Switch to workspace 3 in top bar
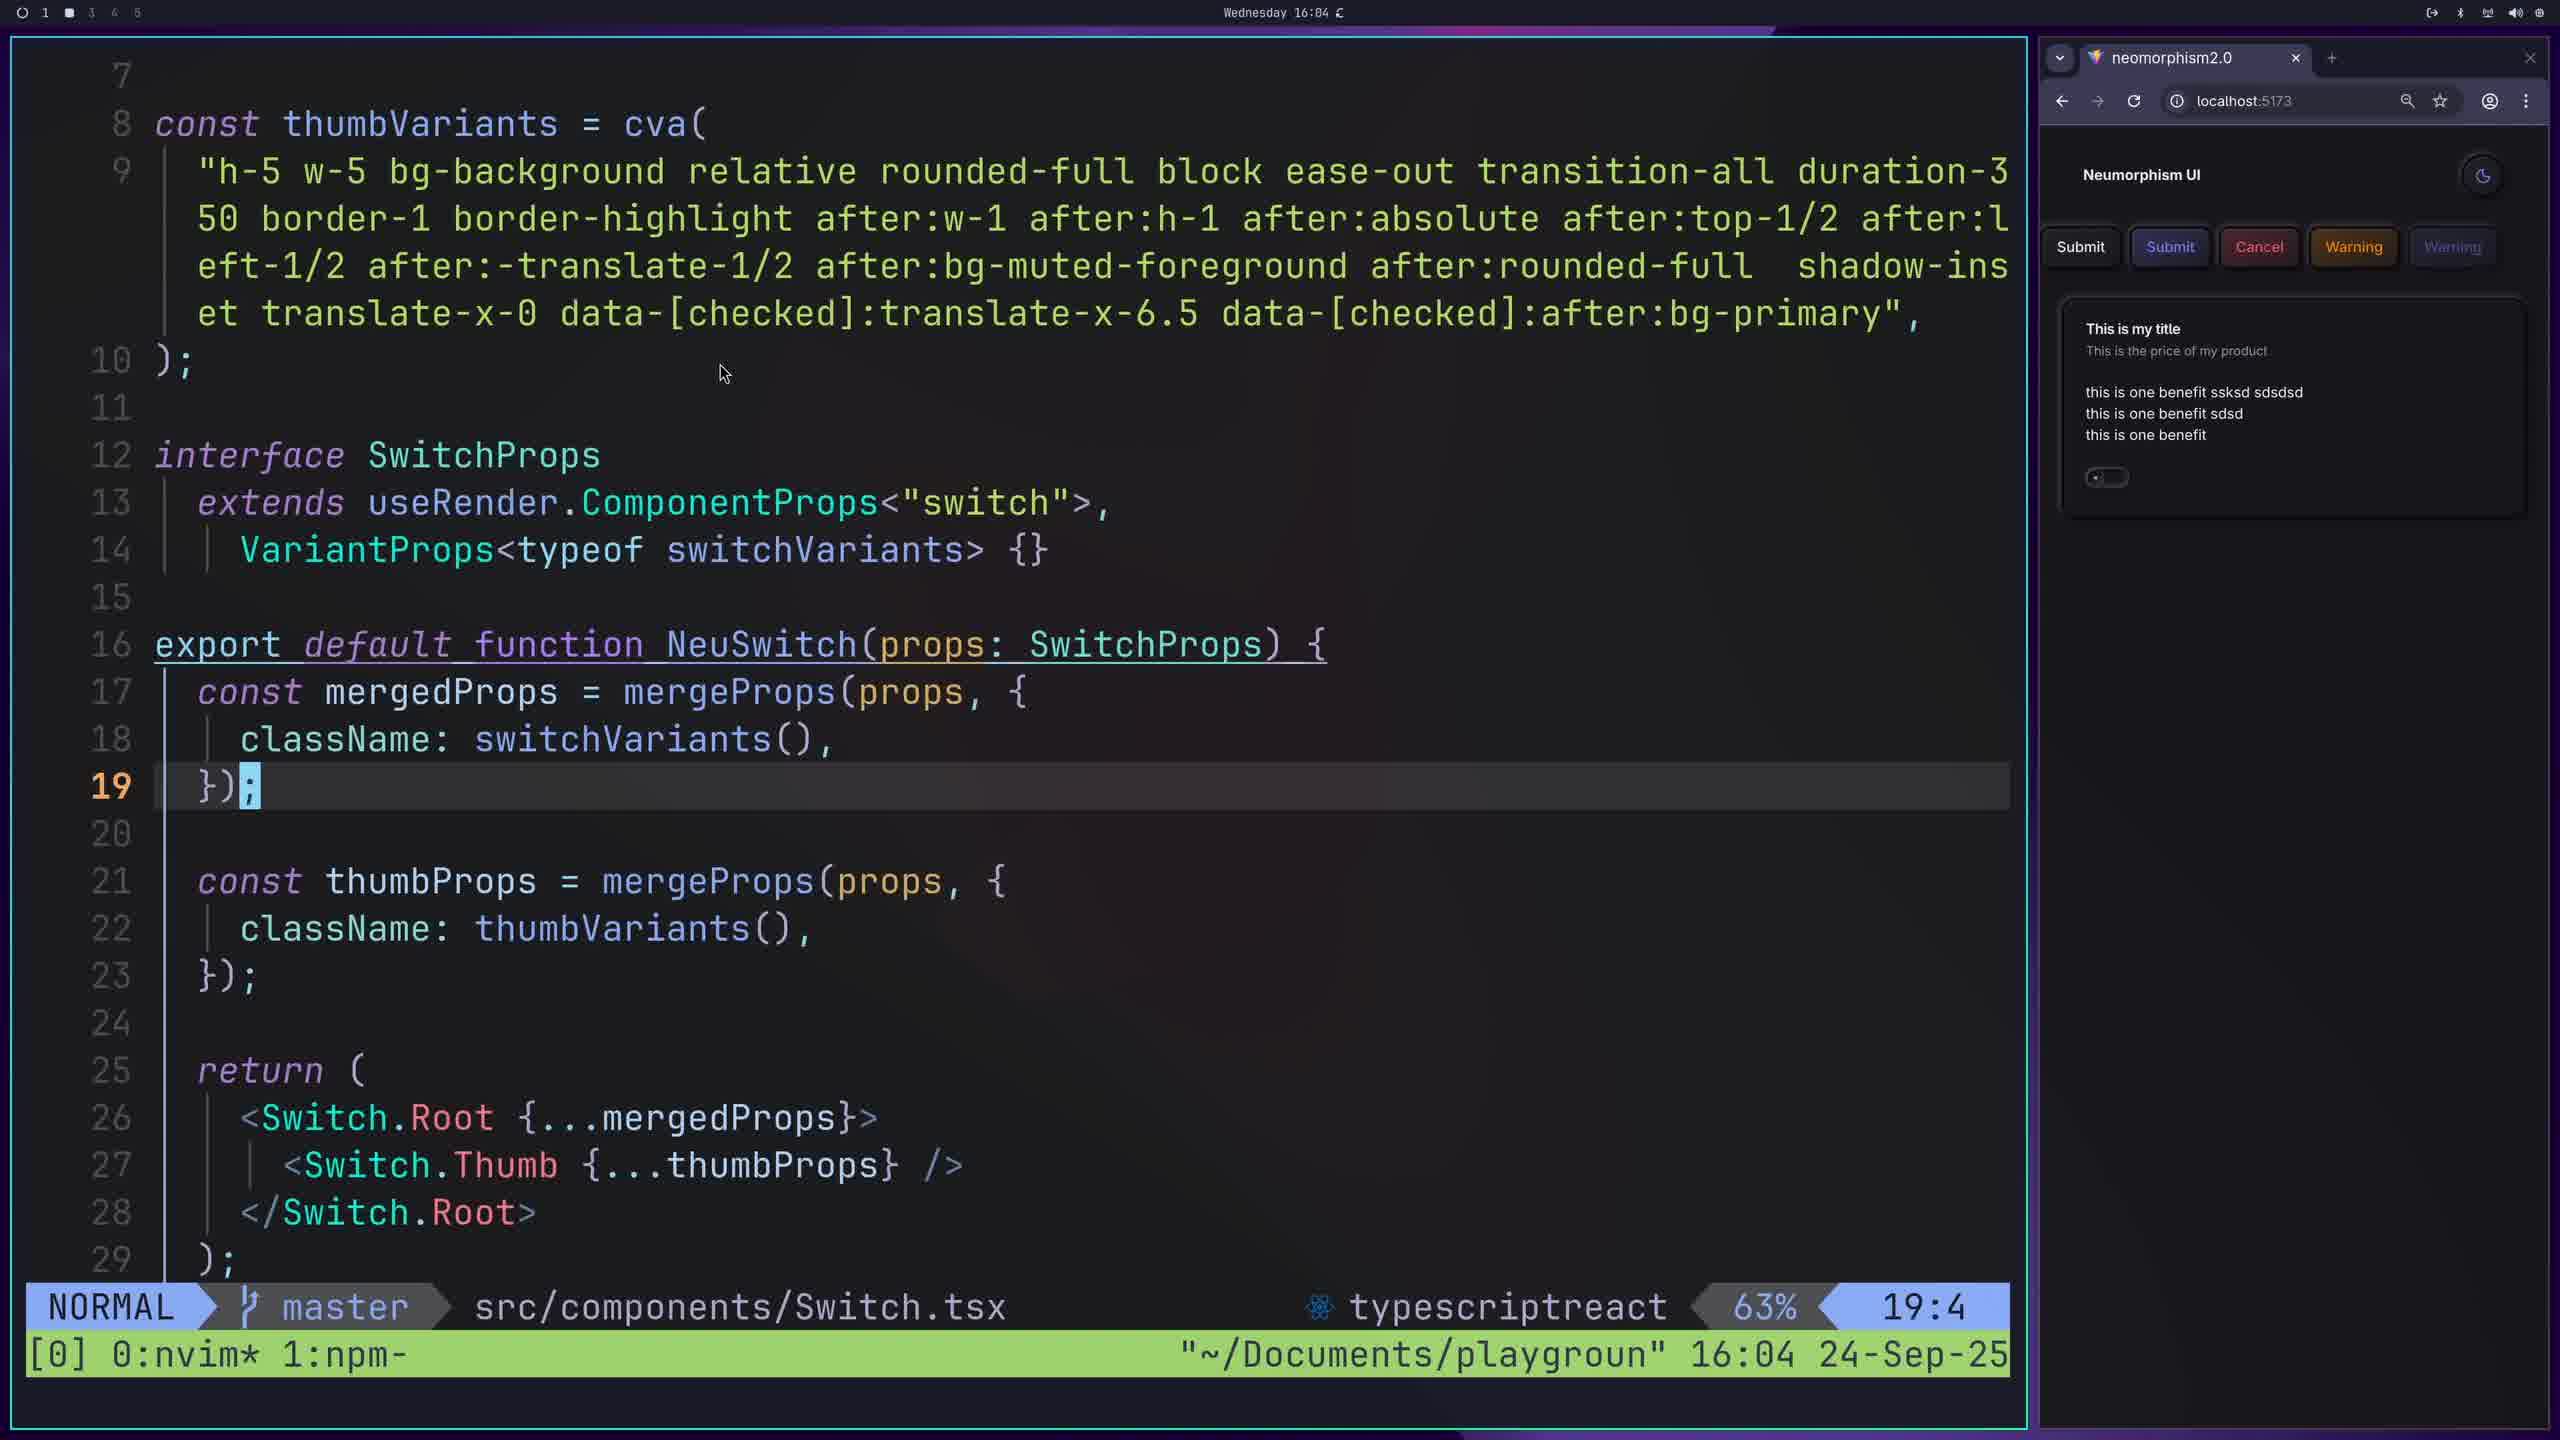2560x1440 pixels. pos(91,13)
